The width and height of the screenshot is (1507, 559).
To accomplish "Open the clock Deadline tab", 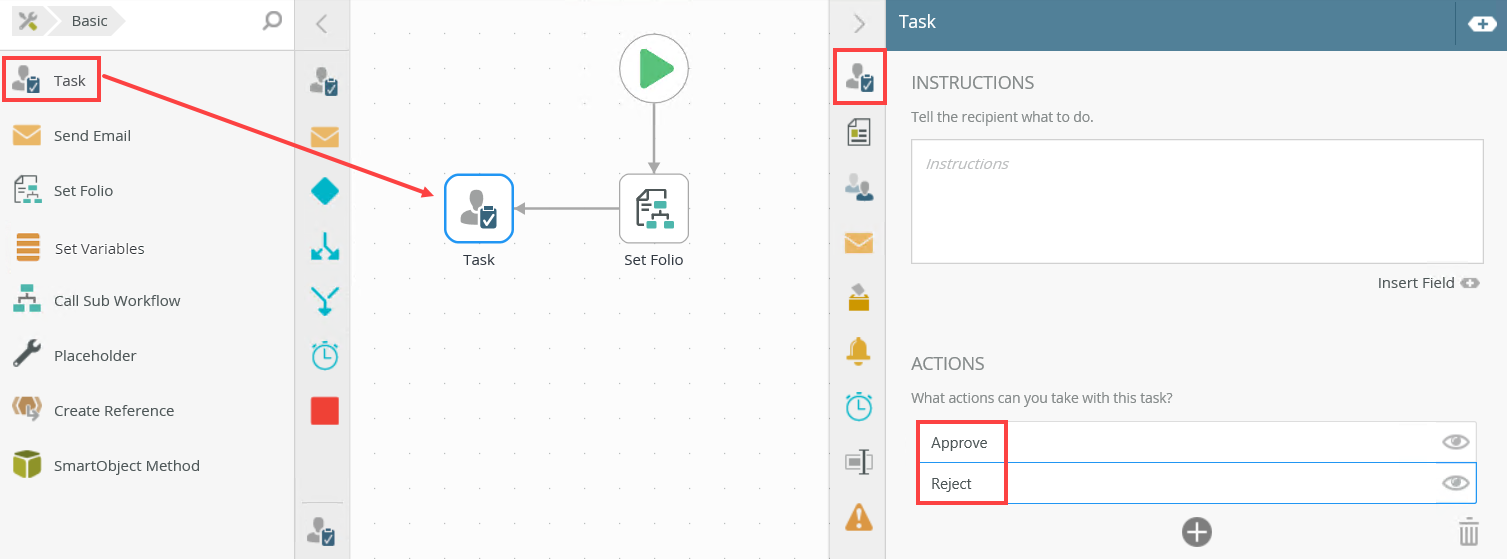I will (859, 407).
